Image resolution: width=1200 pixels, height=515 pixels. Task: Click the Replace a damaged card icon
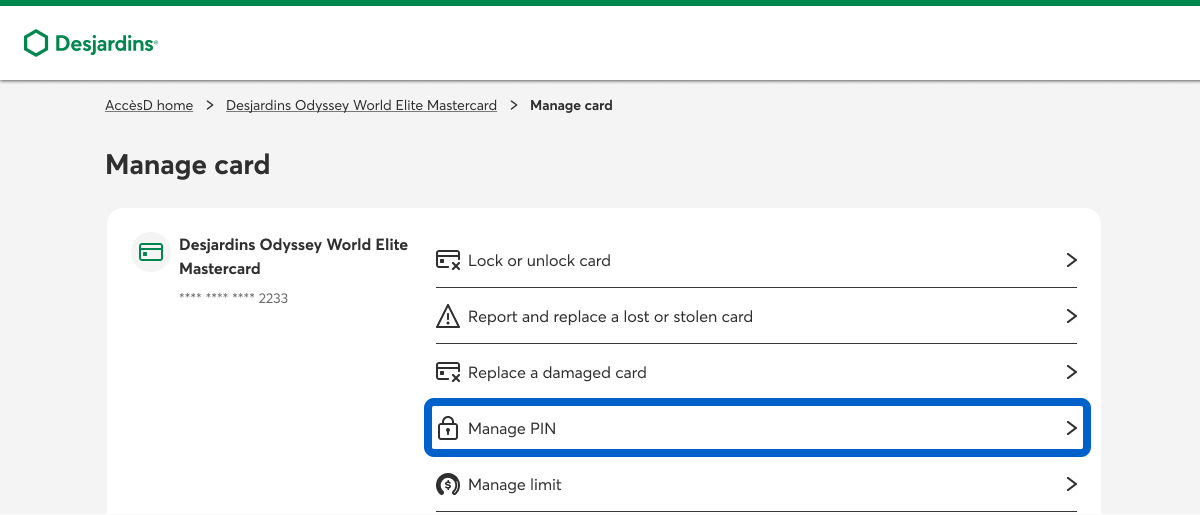click(448, 373)
